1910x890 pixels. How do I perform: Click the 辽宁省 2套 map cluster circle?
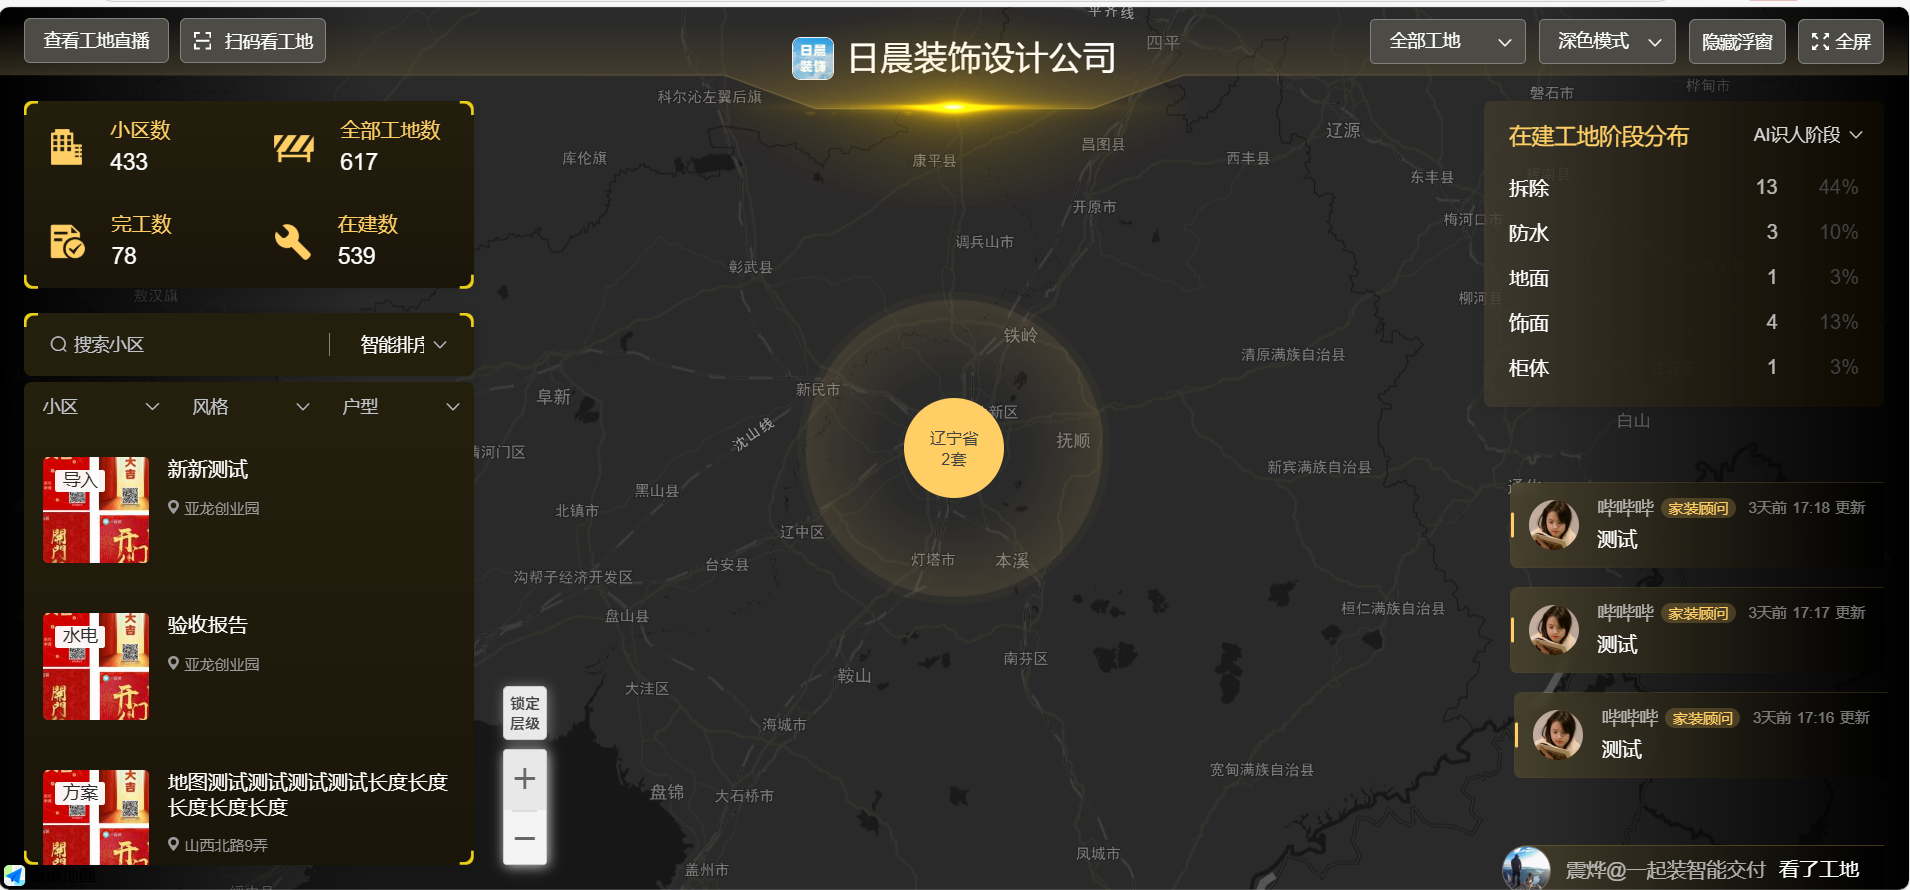(953, 448)
